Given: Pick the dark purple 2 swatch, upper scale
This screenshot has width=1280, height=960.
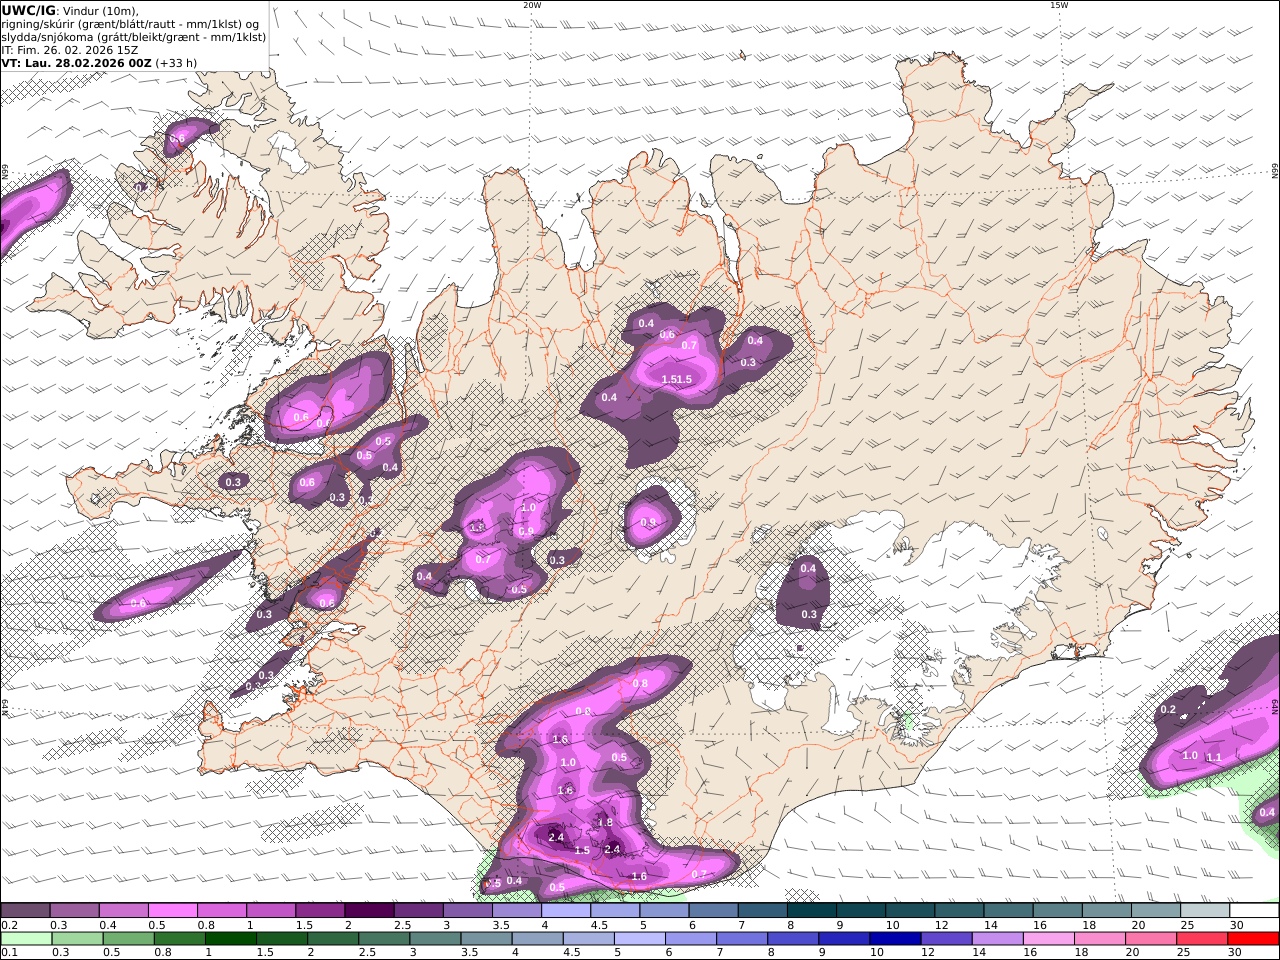Looking at the screenshot, I should pyautogui.click(x=368, y=910).
